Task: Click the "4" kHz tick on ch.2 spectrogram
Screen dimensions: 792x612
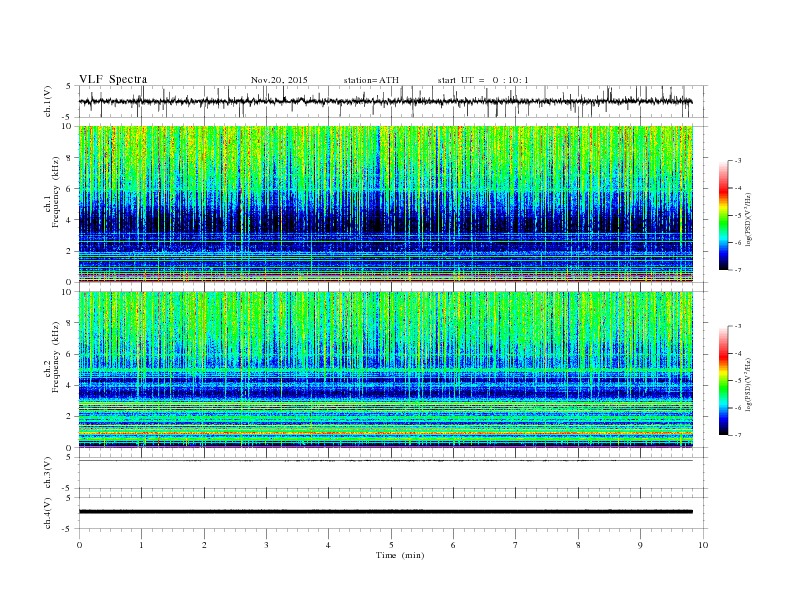Action: (70, 385)
